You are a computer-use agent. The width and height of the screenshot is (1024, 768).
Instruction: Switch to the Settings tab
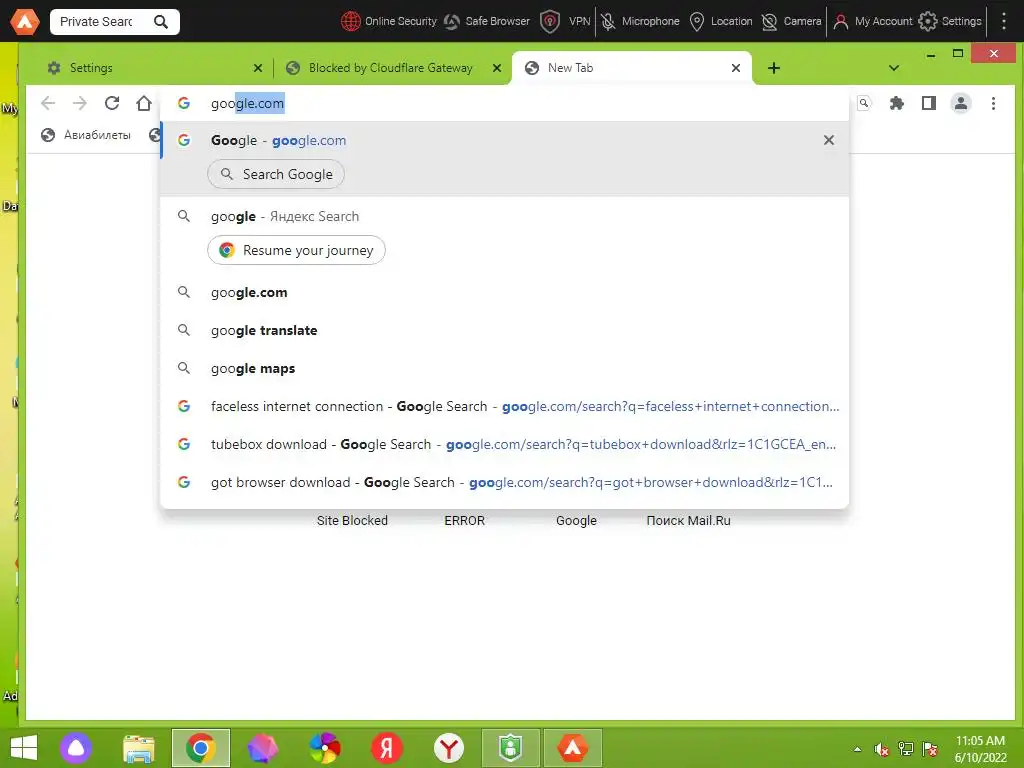pos(150,68)
